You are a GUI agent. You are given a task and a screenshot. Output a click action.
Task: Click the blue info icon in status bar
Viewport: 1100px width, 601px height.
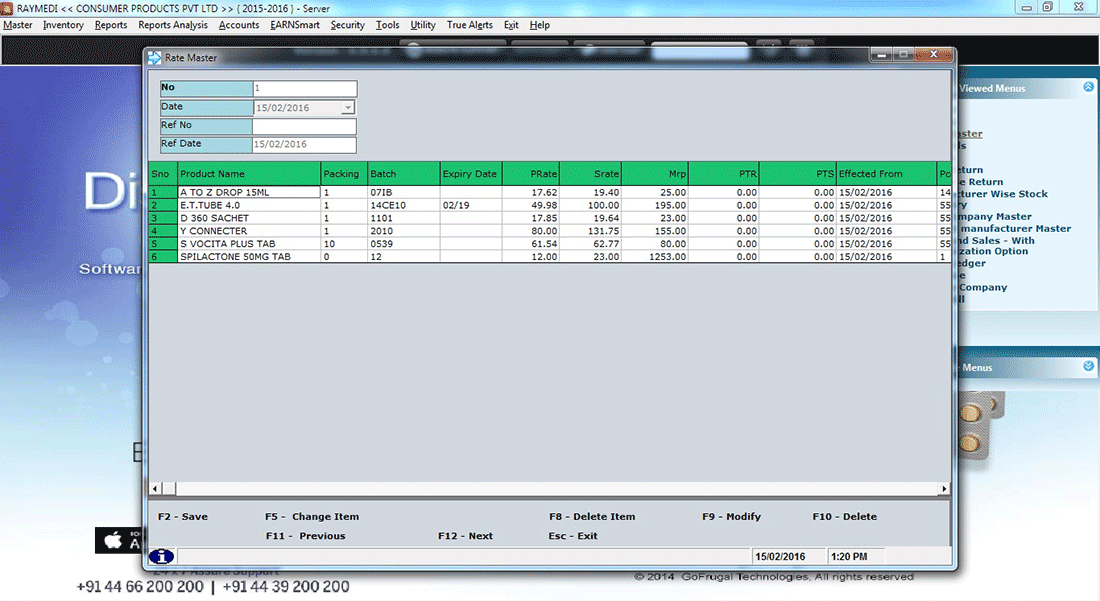161,556
